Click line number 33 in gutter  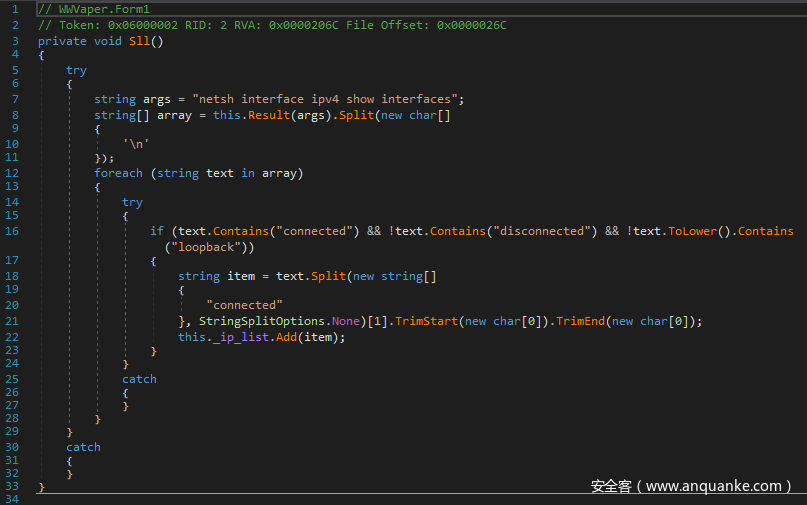(x=12, y=485)
